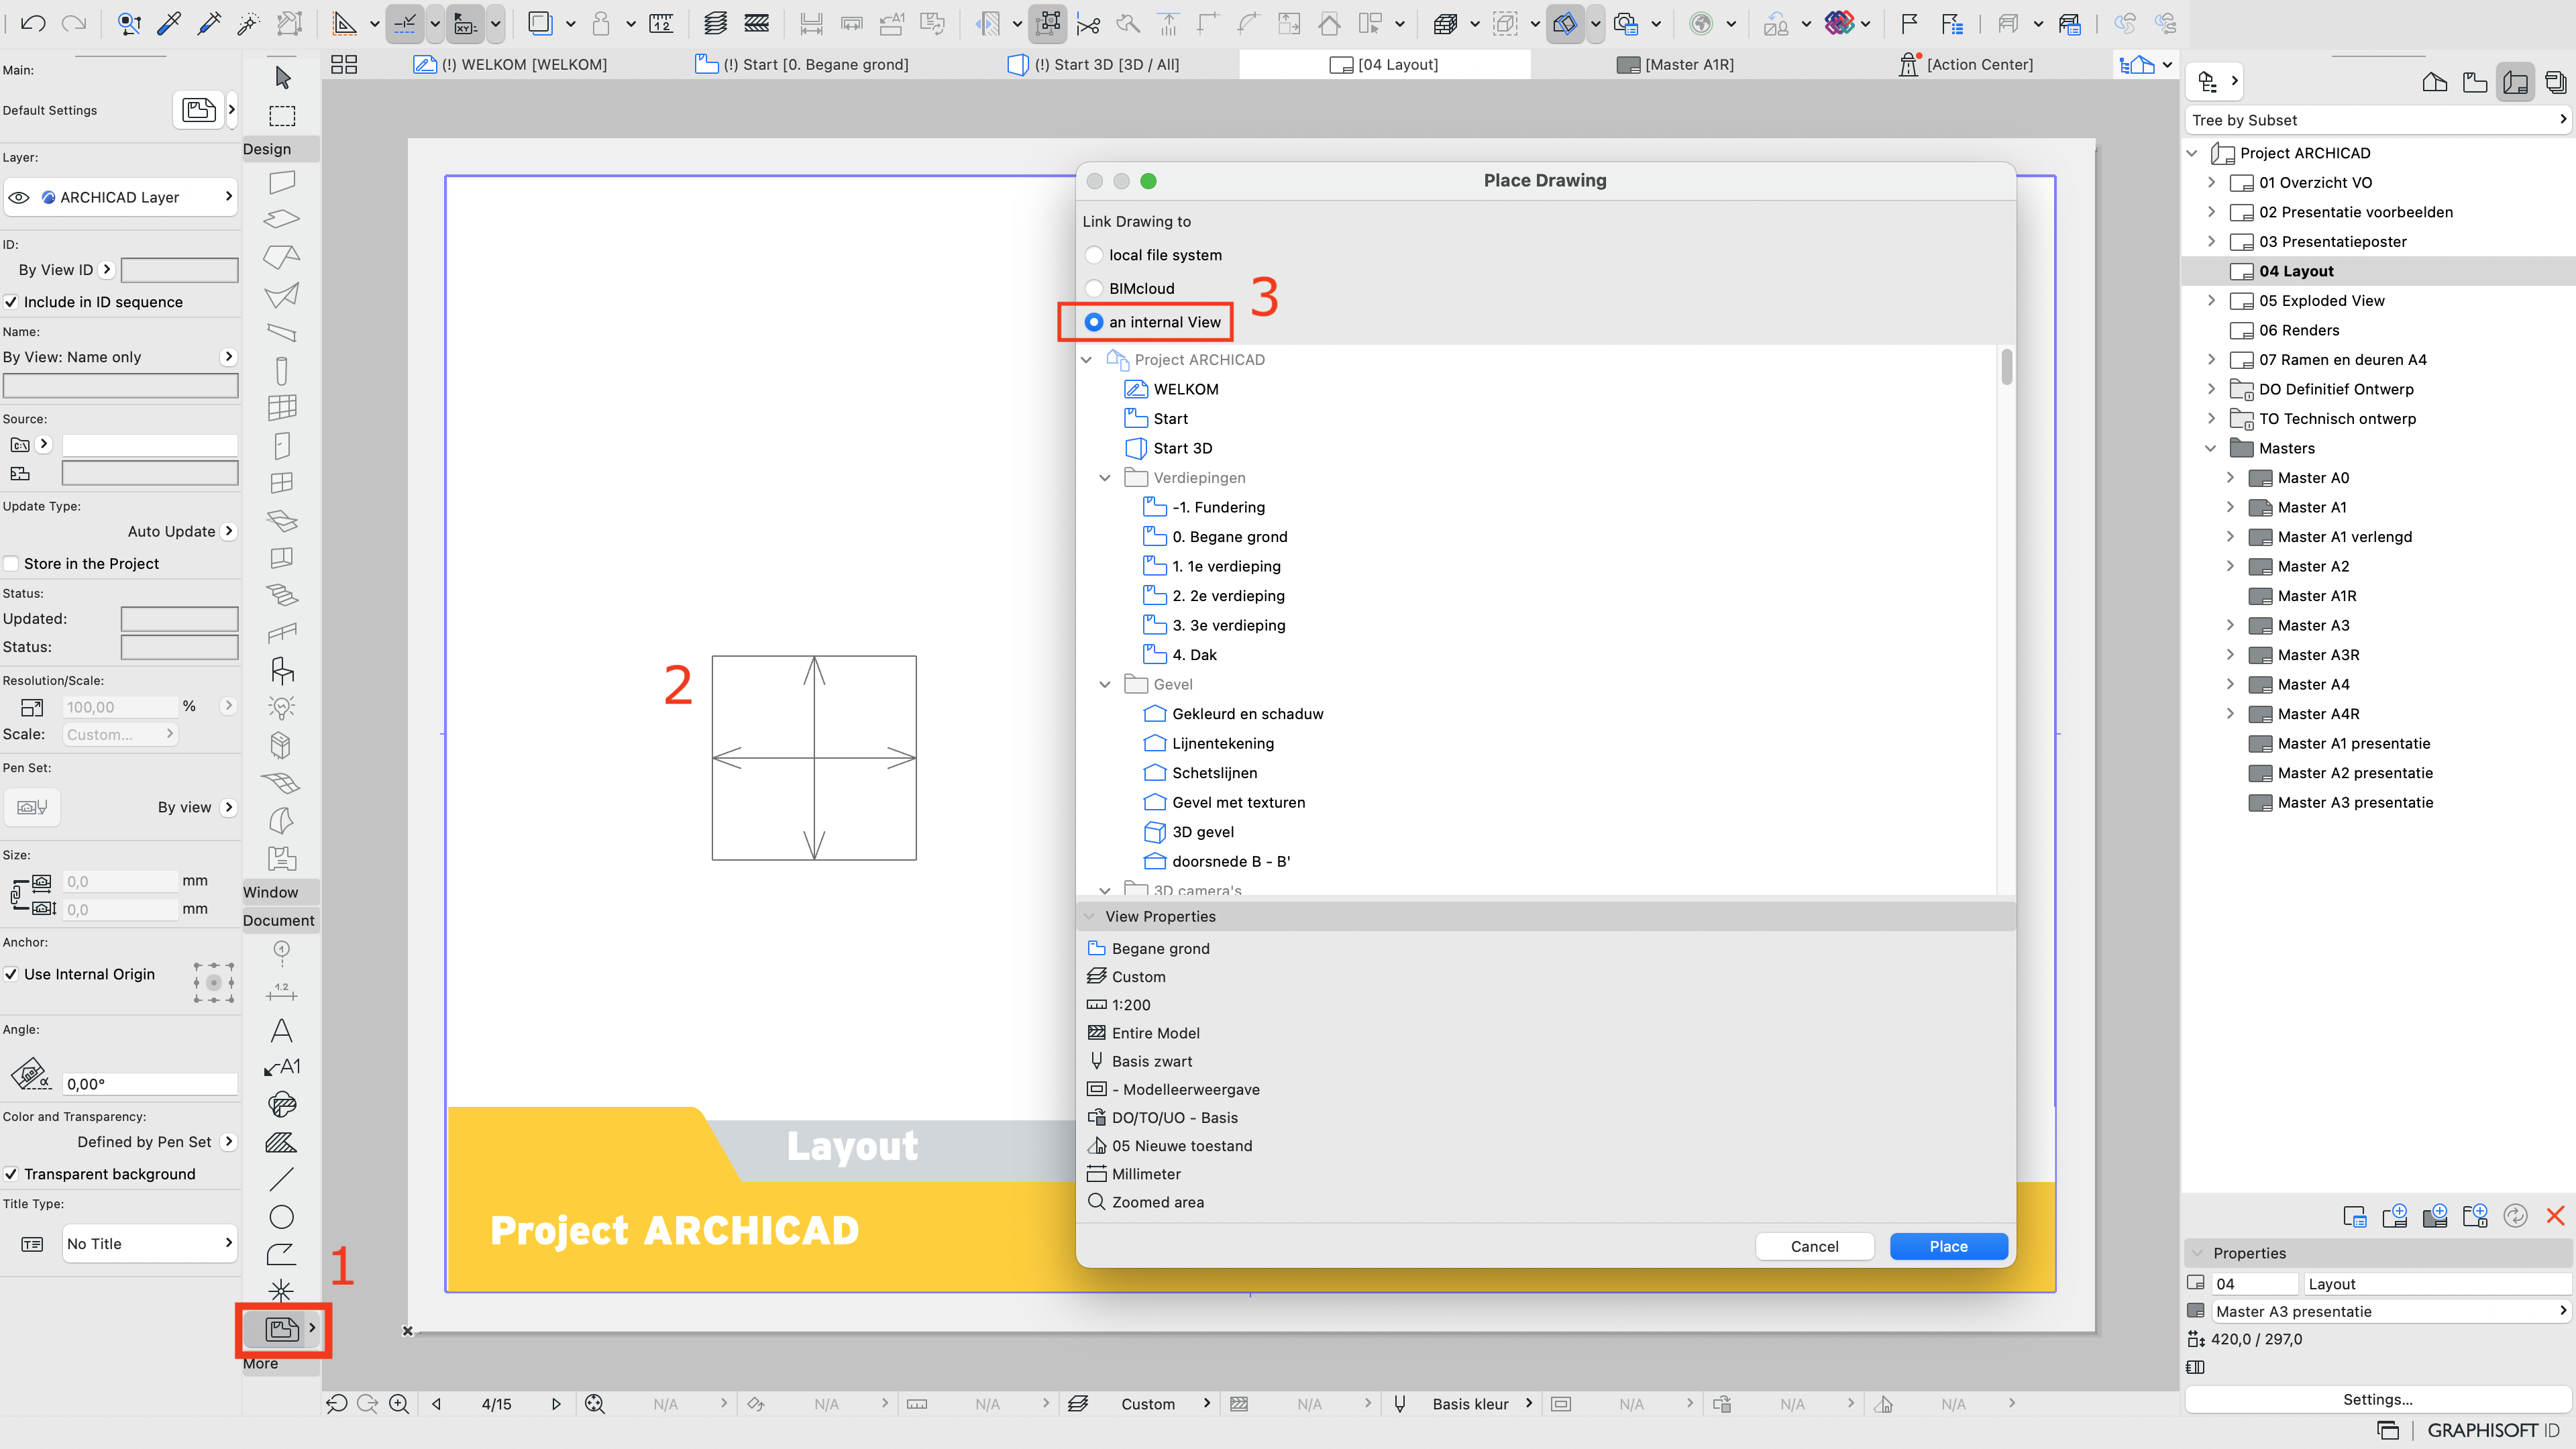Select the Stair tool
The height and width of the screenshot is (1449, 2576).
(282, 595)
